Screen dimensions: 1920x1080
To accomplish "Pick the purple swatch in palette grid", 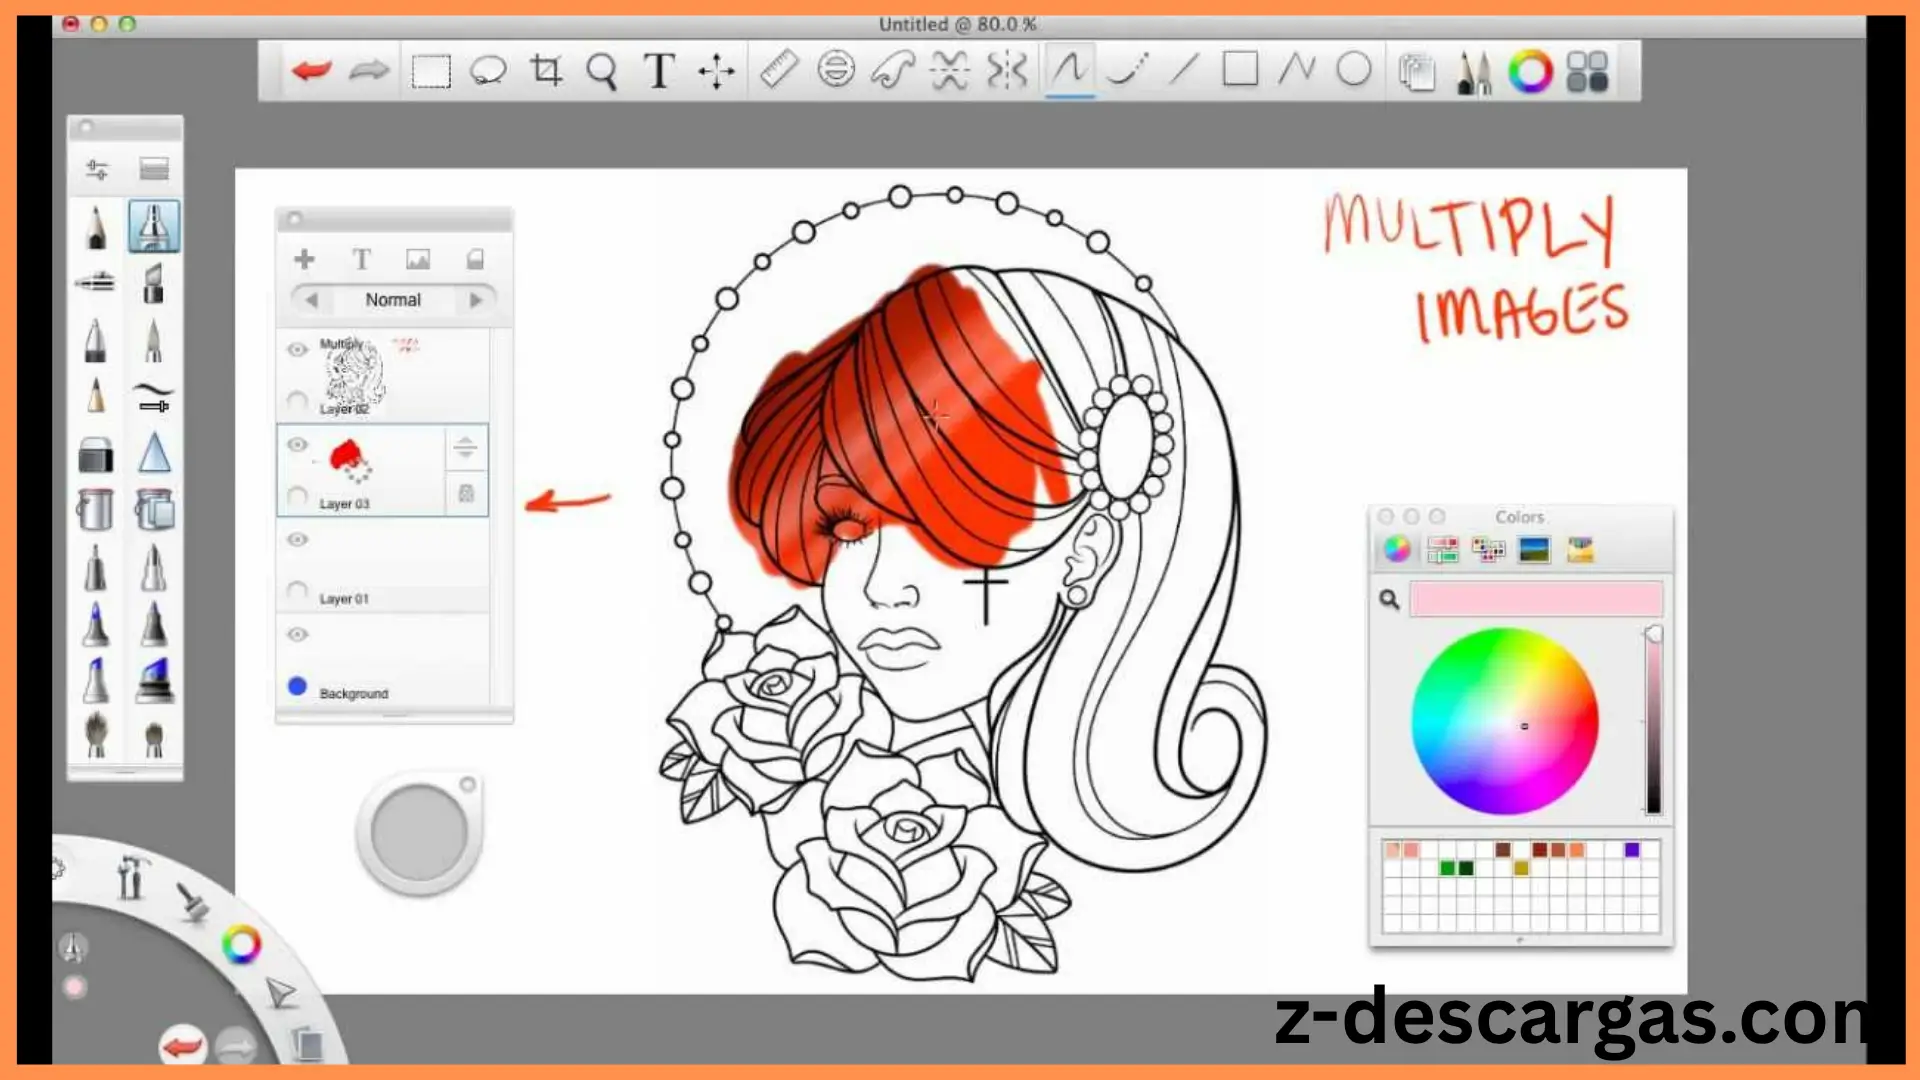I will (1632, 850).
